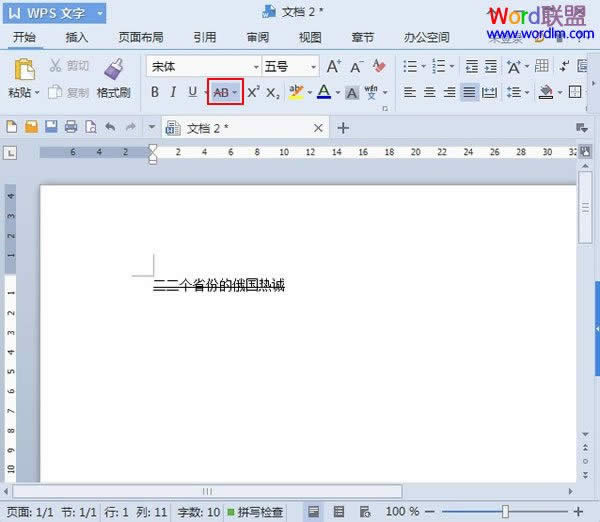Click the print preview icon
600x522 pixels.
91,127
